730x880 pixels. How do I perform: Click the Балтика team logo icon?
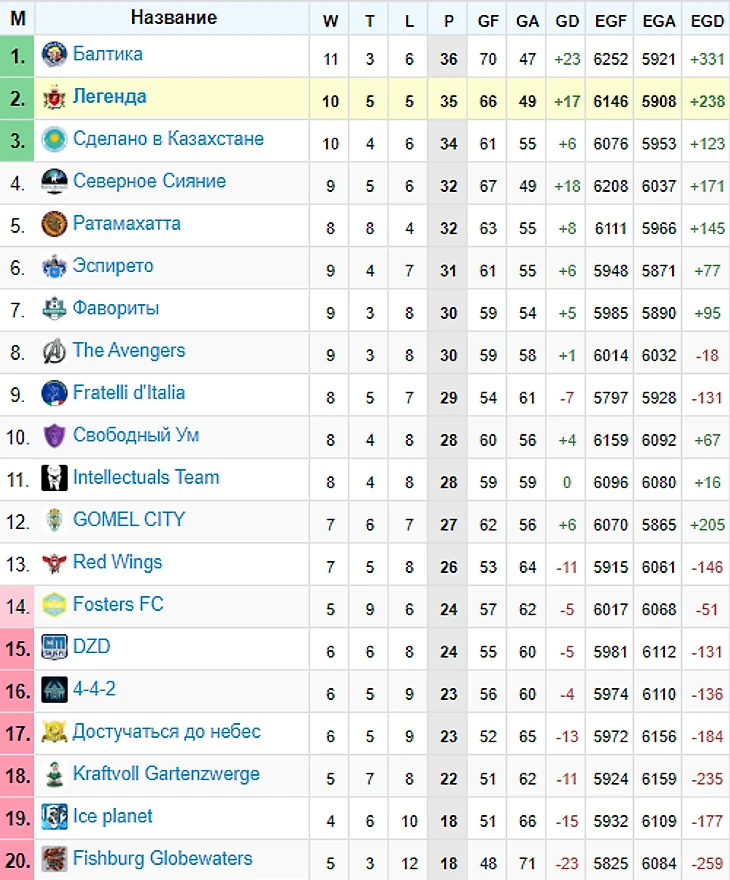point(54,55)
